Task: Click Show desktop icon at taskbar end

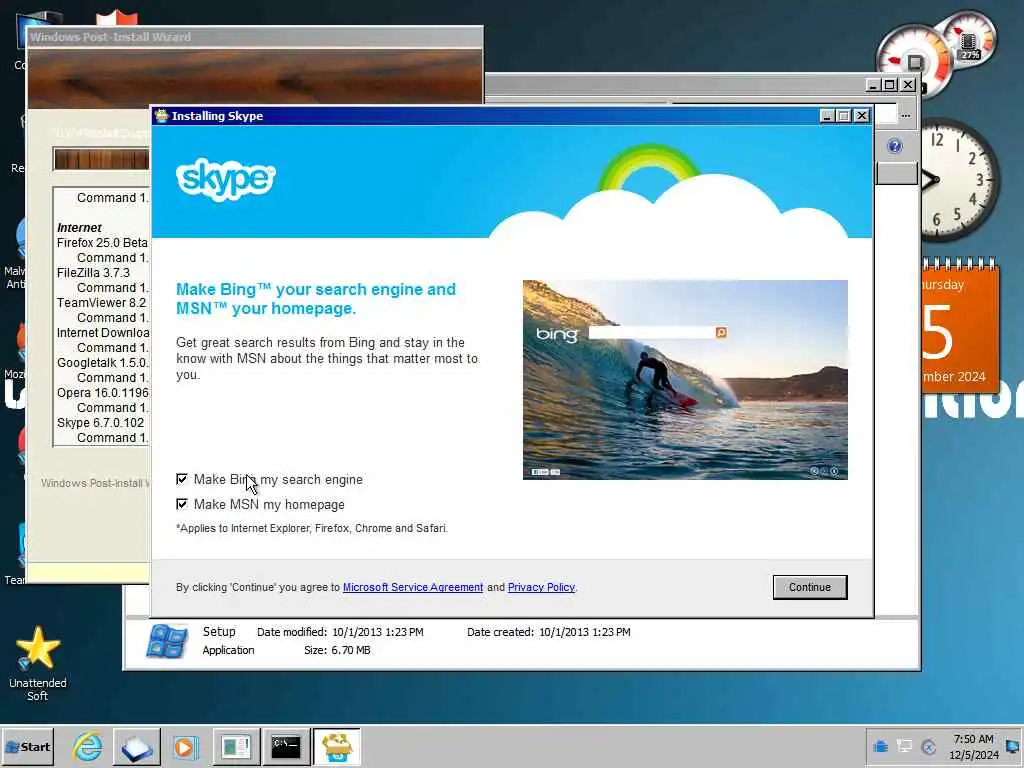Action: point(1014,746)
